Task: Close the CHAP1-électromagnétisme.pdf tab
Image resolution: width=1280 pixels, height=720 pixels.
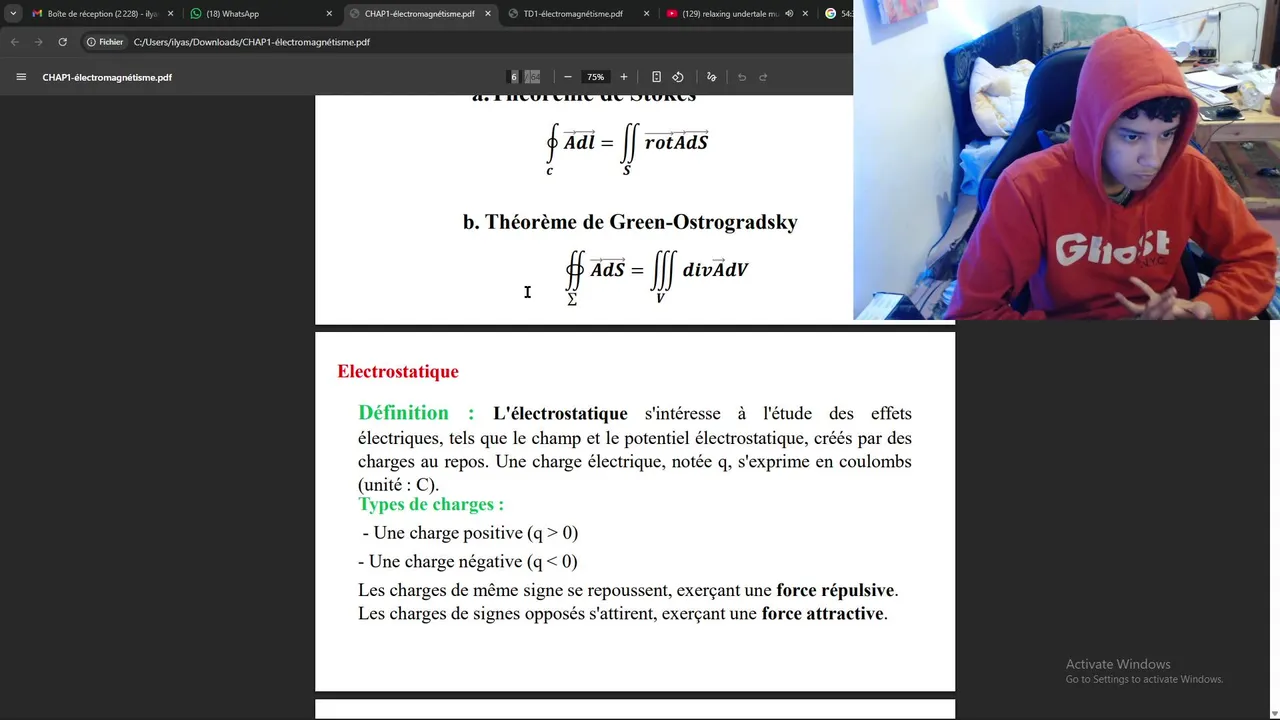Action: coord(488,14)
